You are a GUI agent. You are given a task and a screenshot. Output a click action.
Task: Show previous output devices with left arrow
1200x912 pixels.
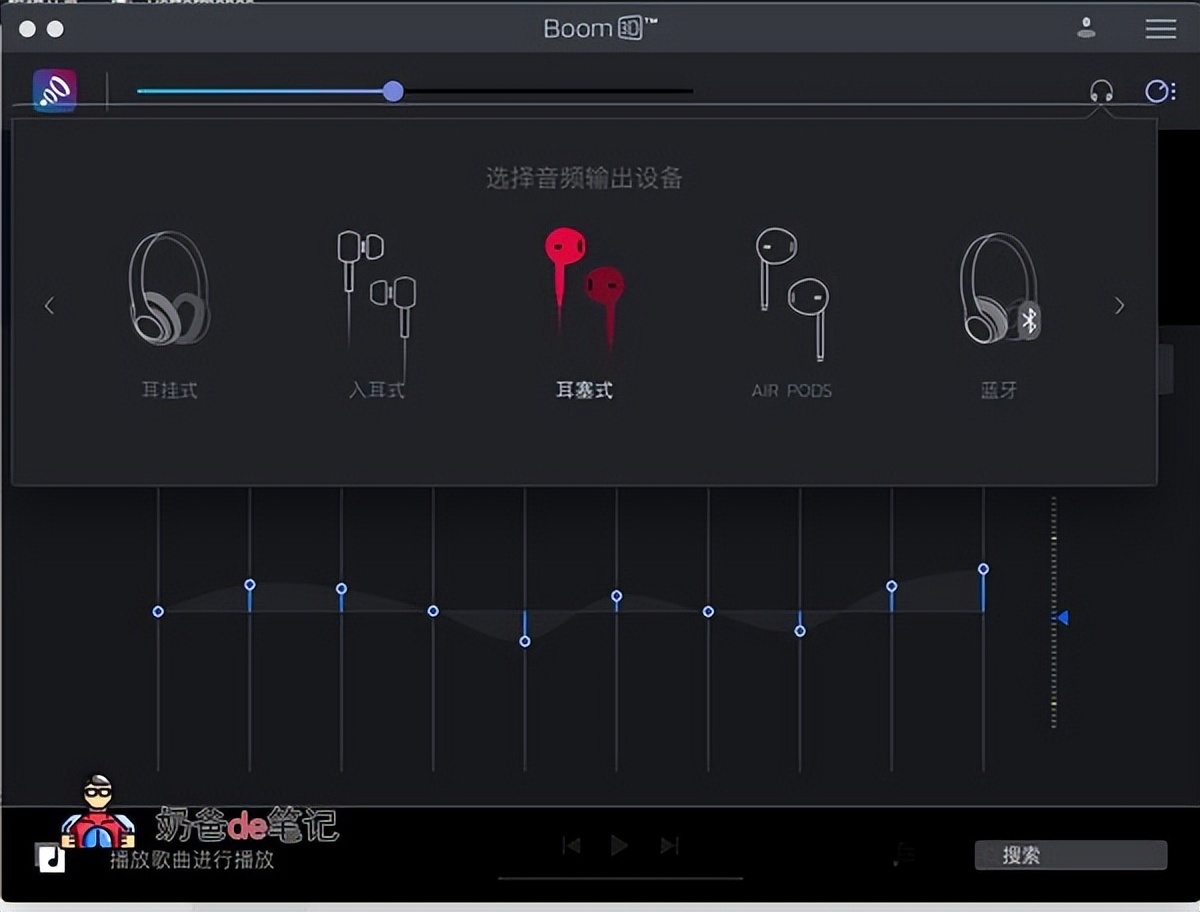[49, 306]
